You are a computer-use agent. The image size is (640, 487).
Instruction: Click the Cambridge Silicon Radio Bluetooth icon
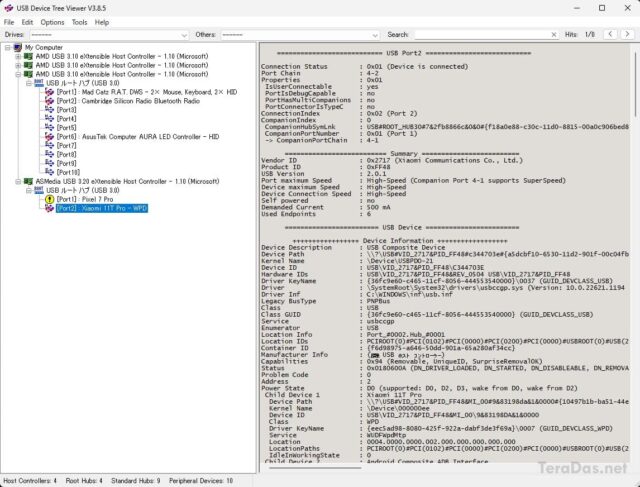point(49,100)
